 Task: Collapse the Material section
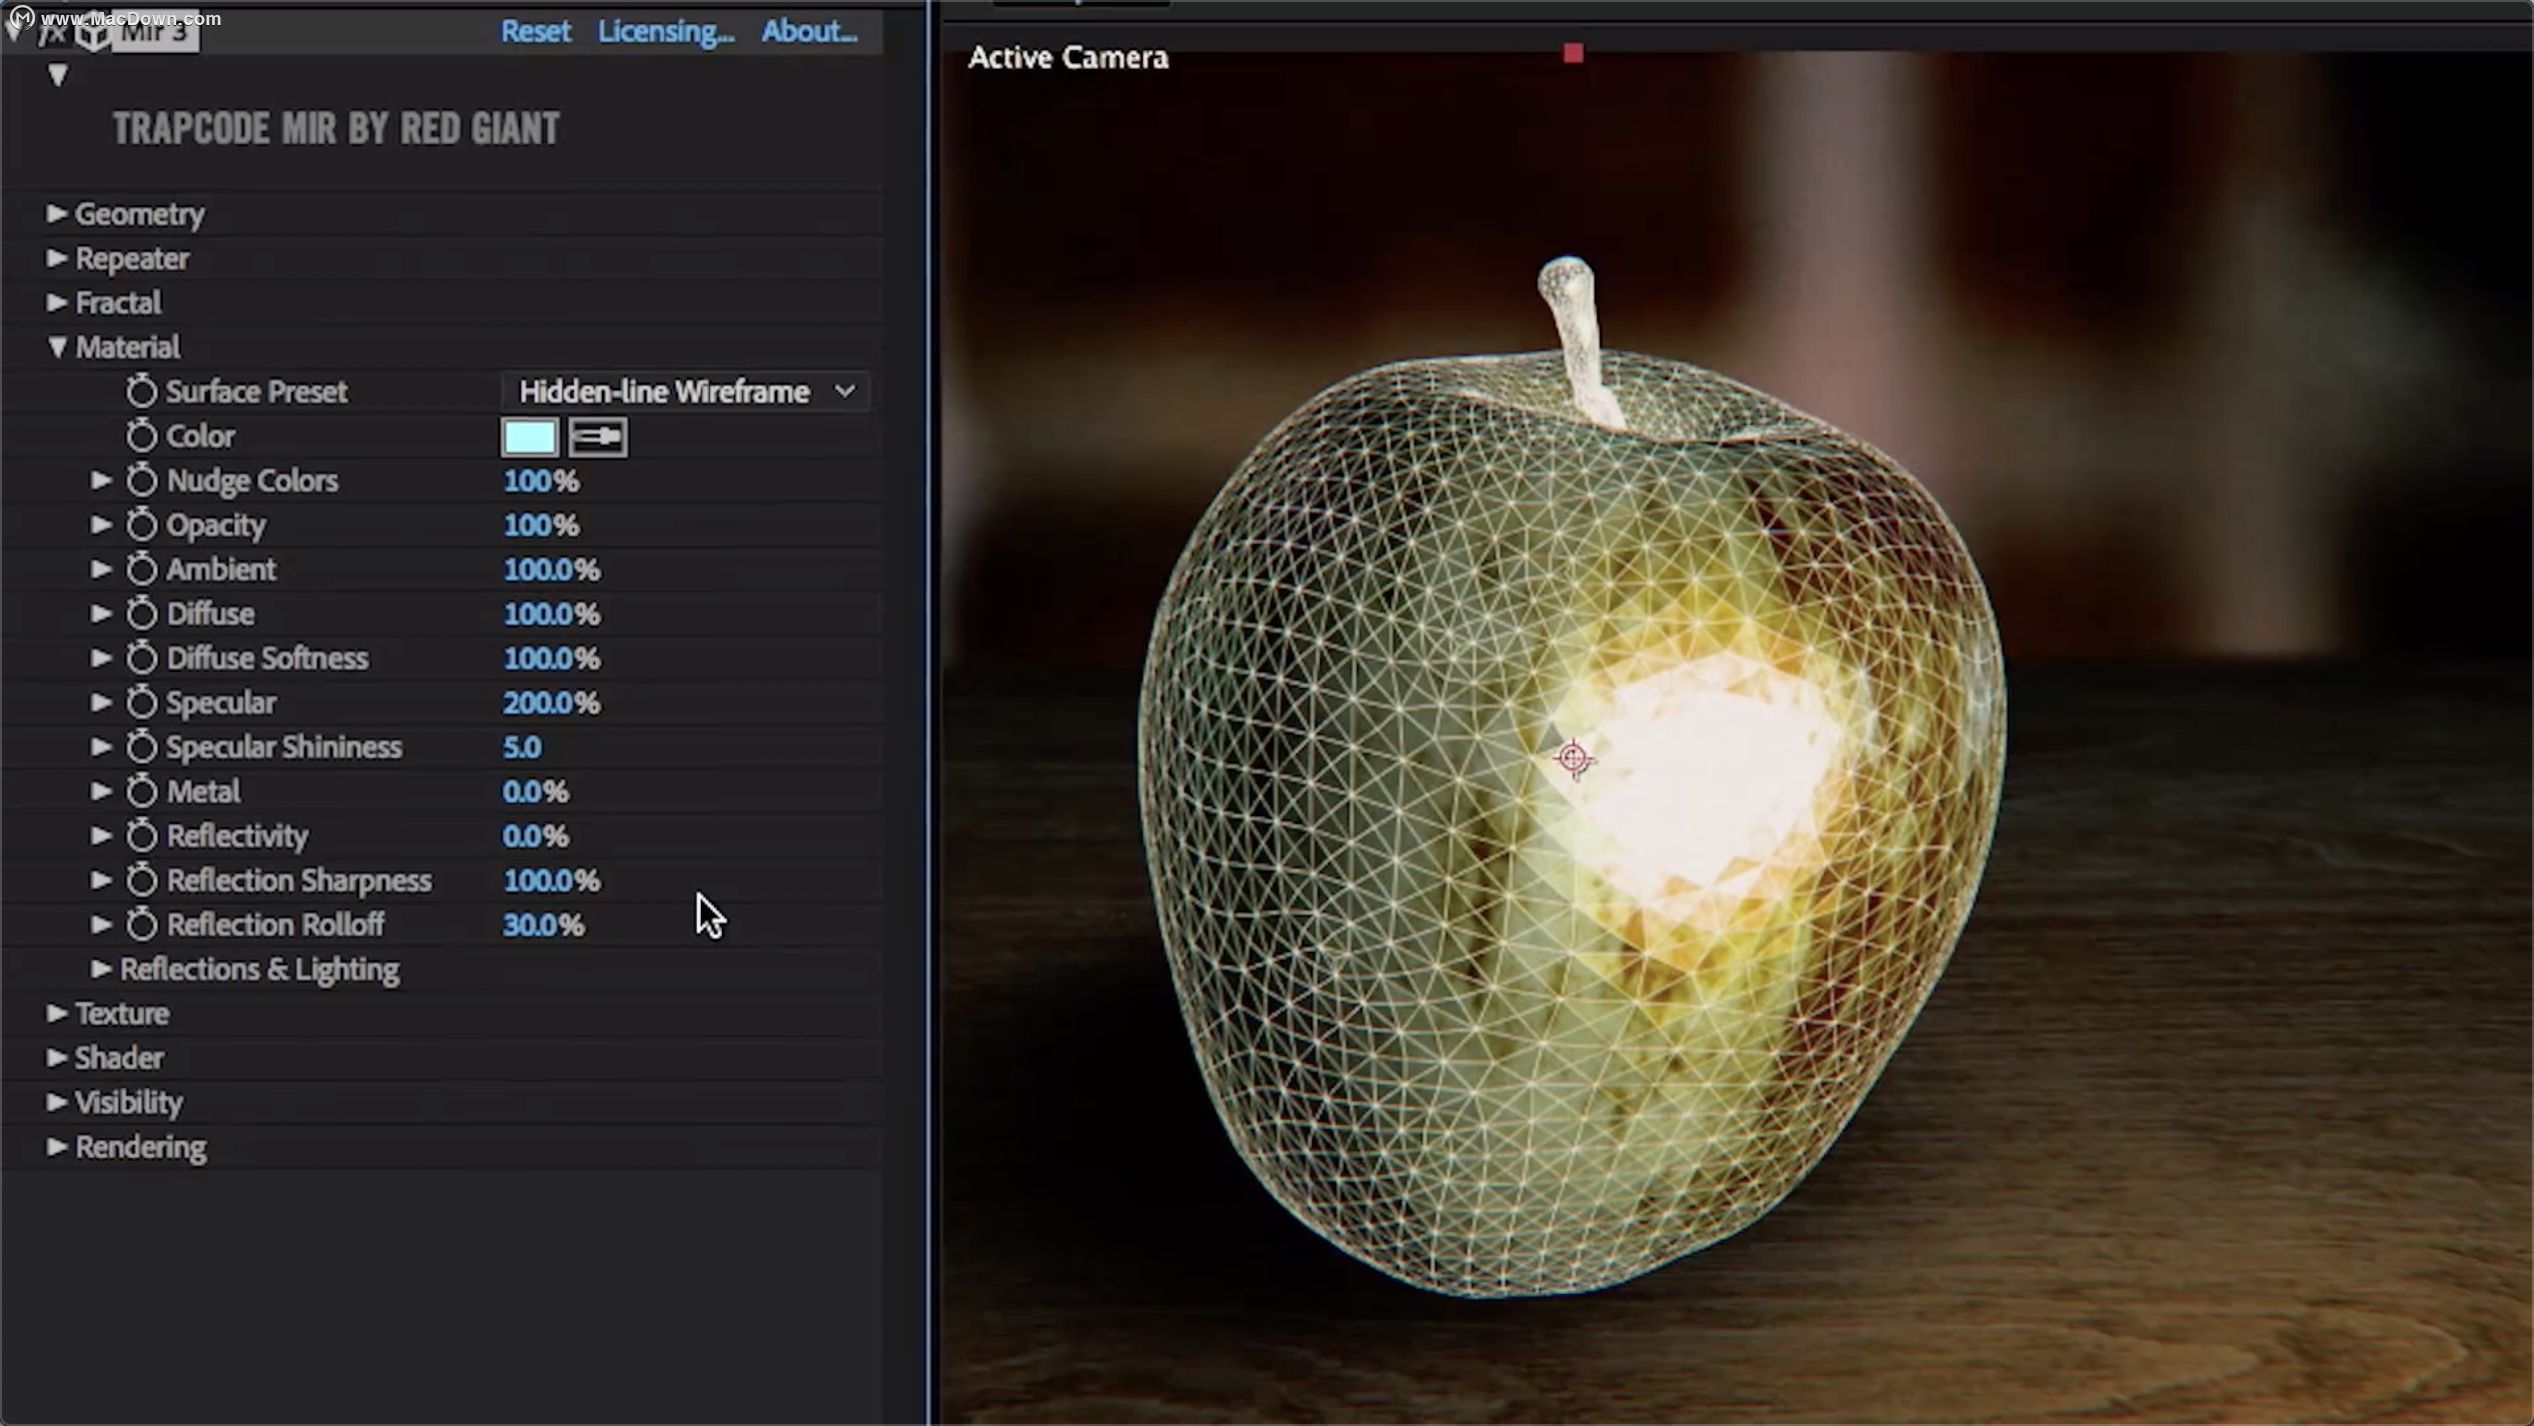pos(57,347)
